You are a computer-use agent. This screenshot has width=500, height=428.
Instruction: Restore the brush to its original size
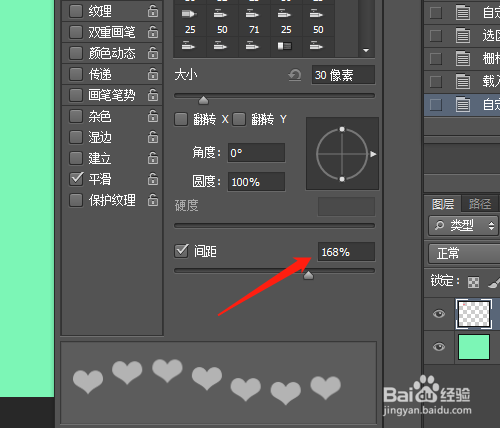[x=295, y=75]
